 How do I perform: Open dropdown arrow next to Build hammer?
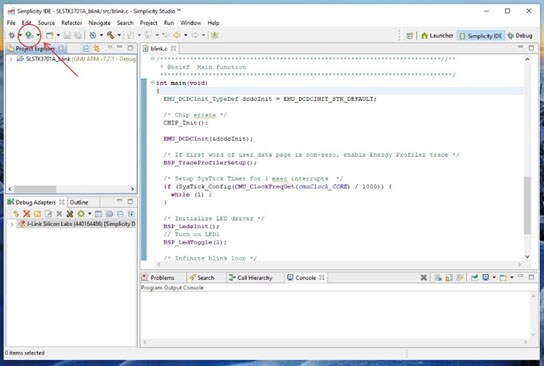coord(119,35)
